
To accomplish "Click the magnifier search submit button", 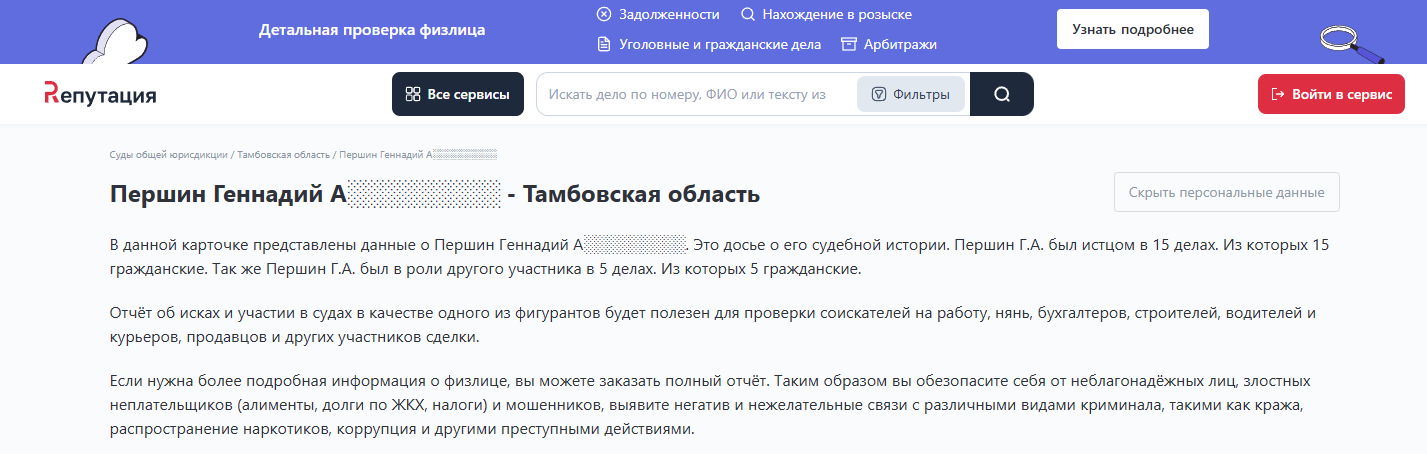I will click(1002, 94).
